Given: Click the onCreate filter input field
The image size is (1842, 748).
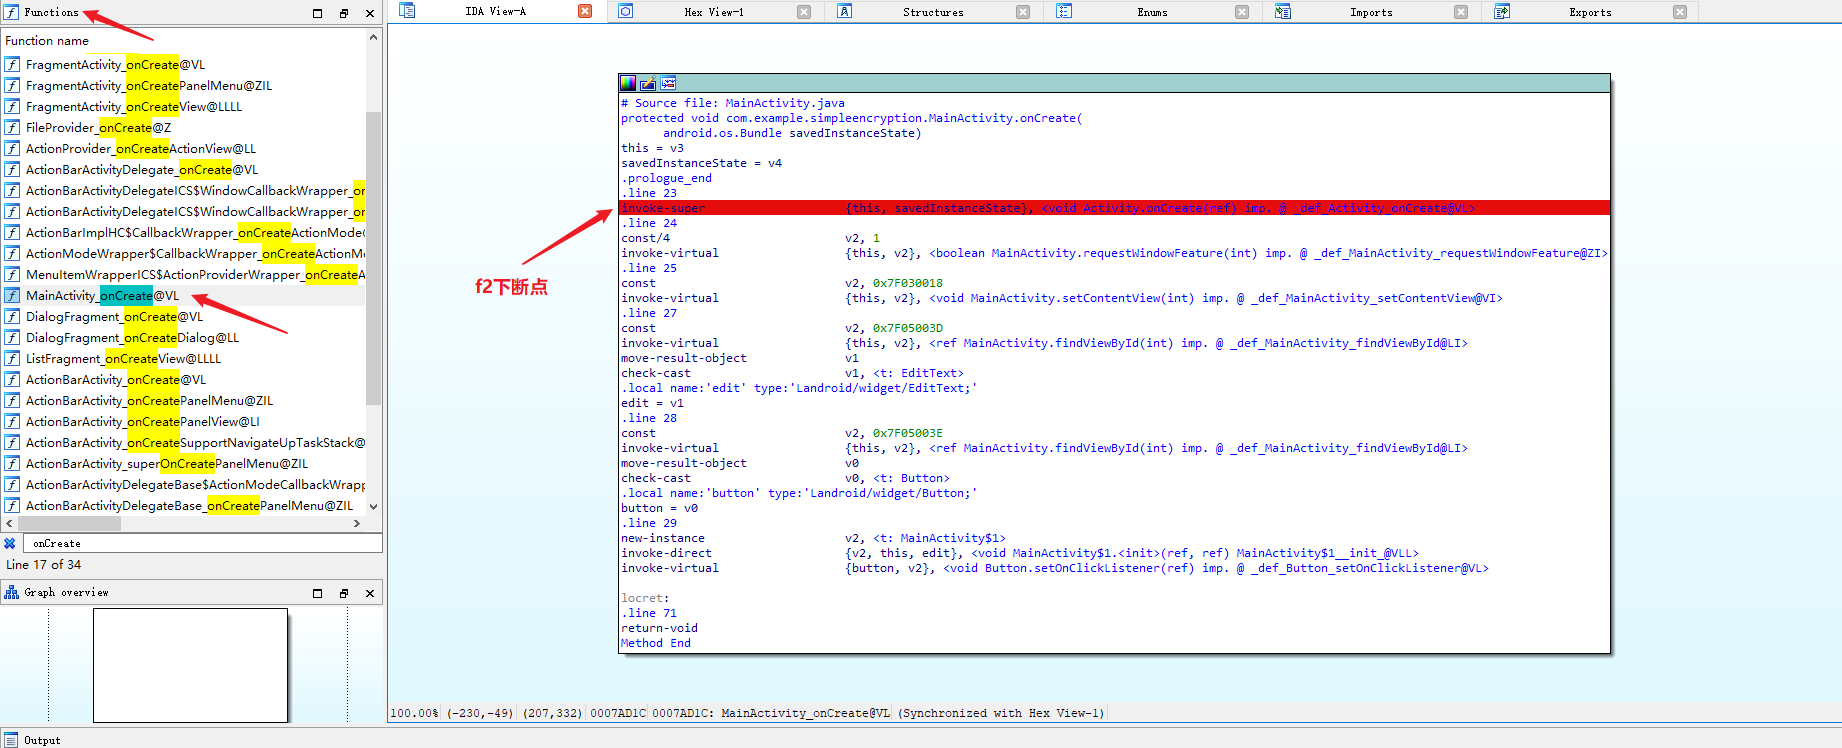Looking at the screenshot, I should click(204, 543).
